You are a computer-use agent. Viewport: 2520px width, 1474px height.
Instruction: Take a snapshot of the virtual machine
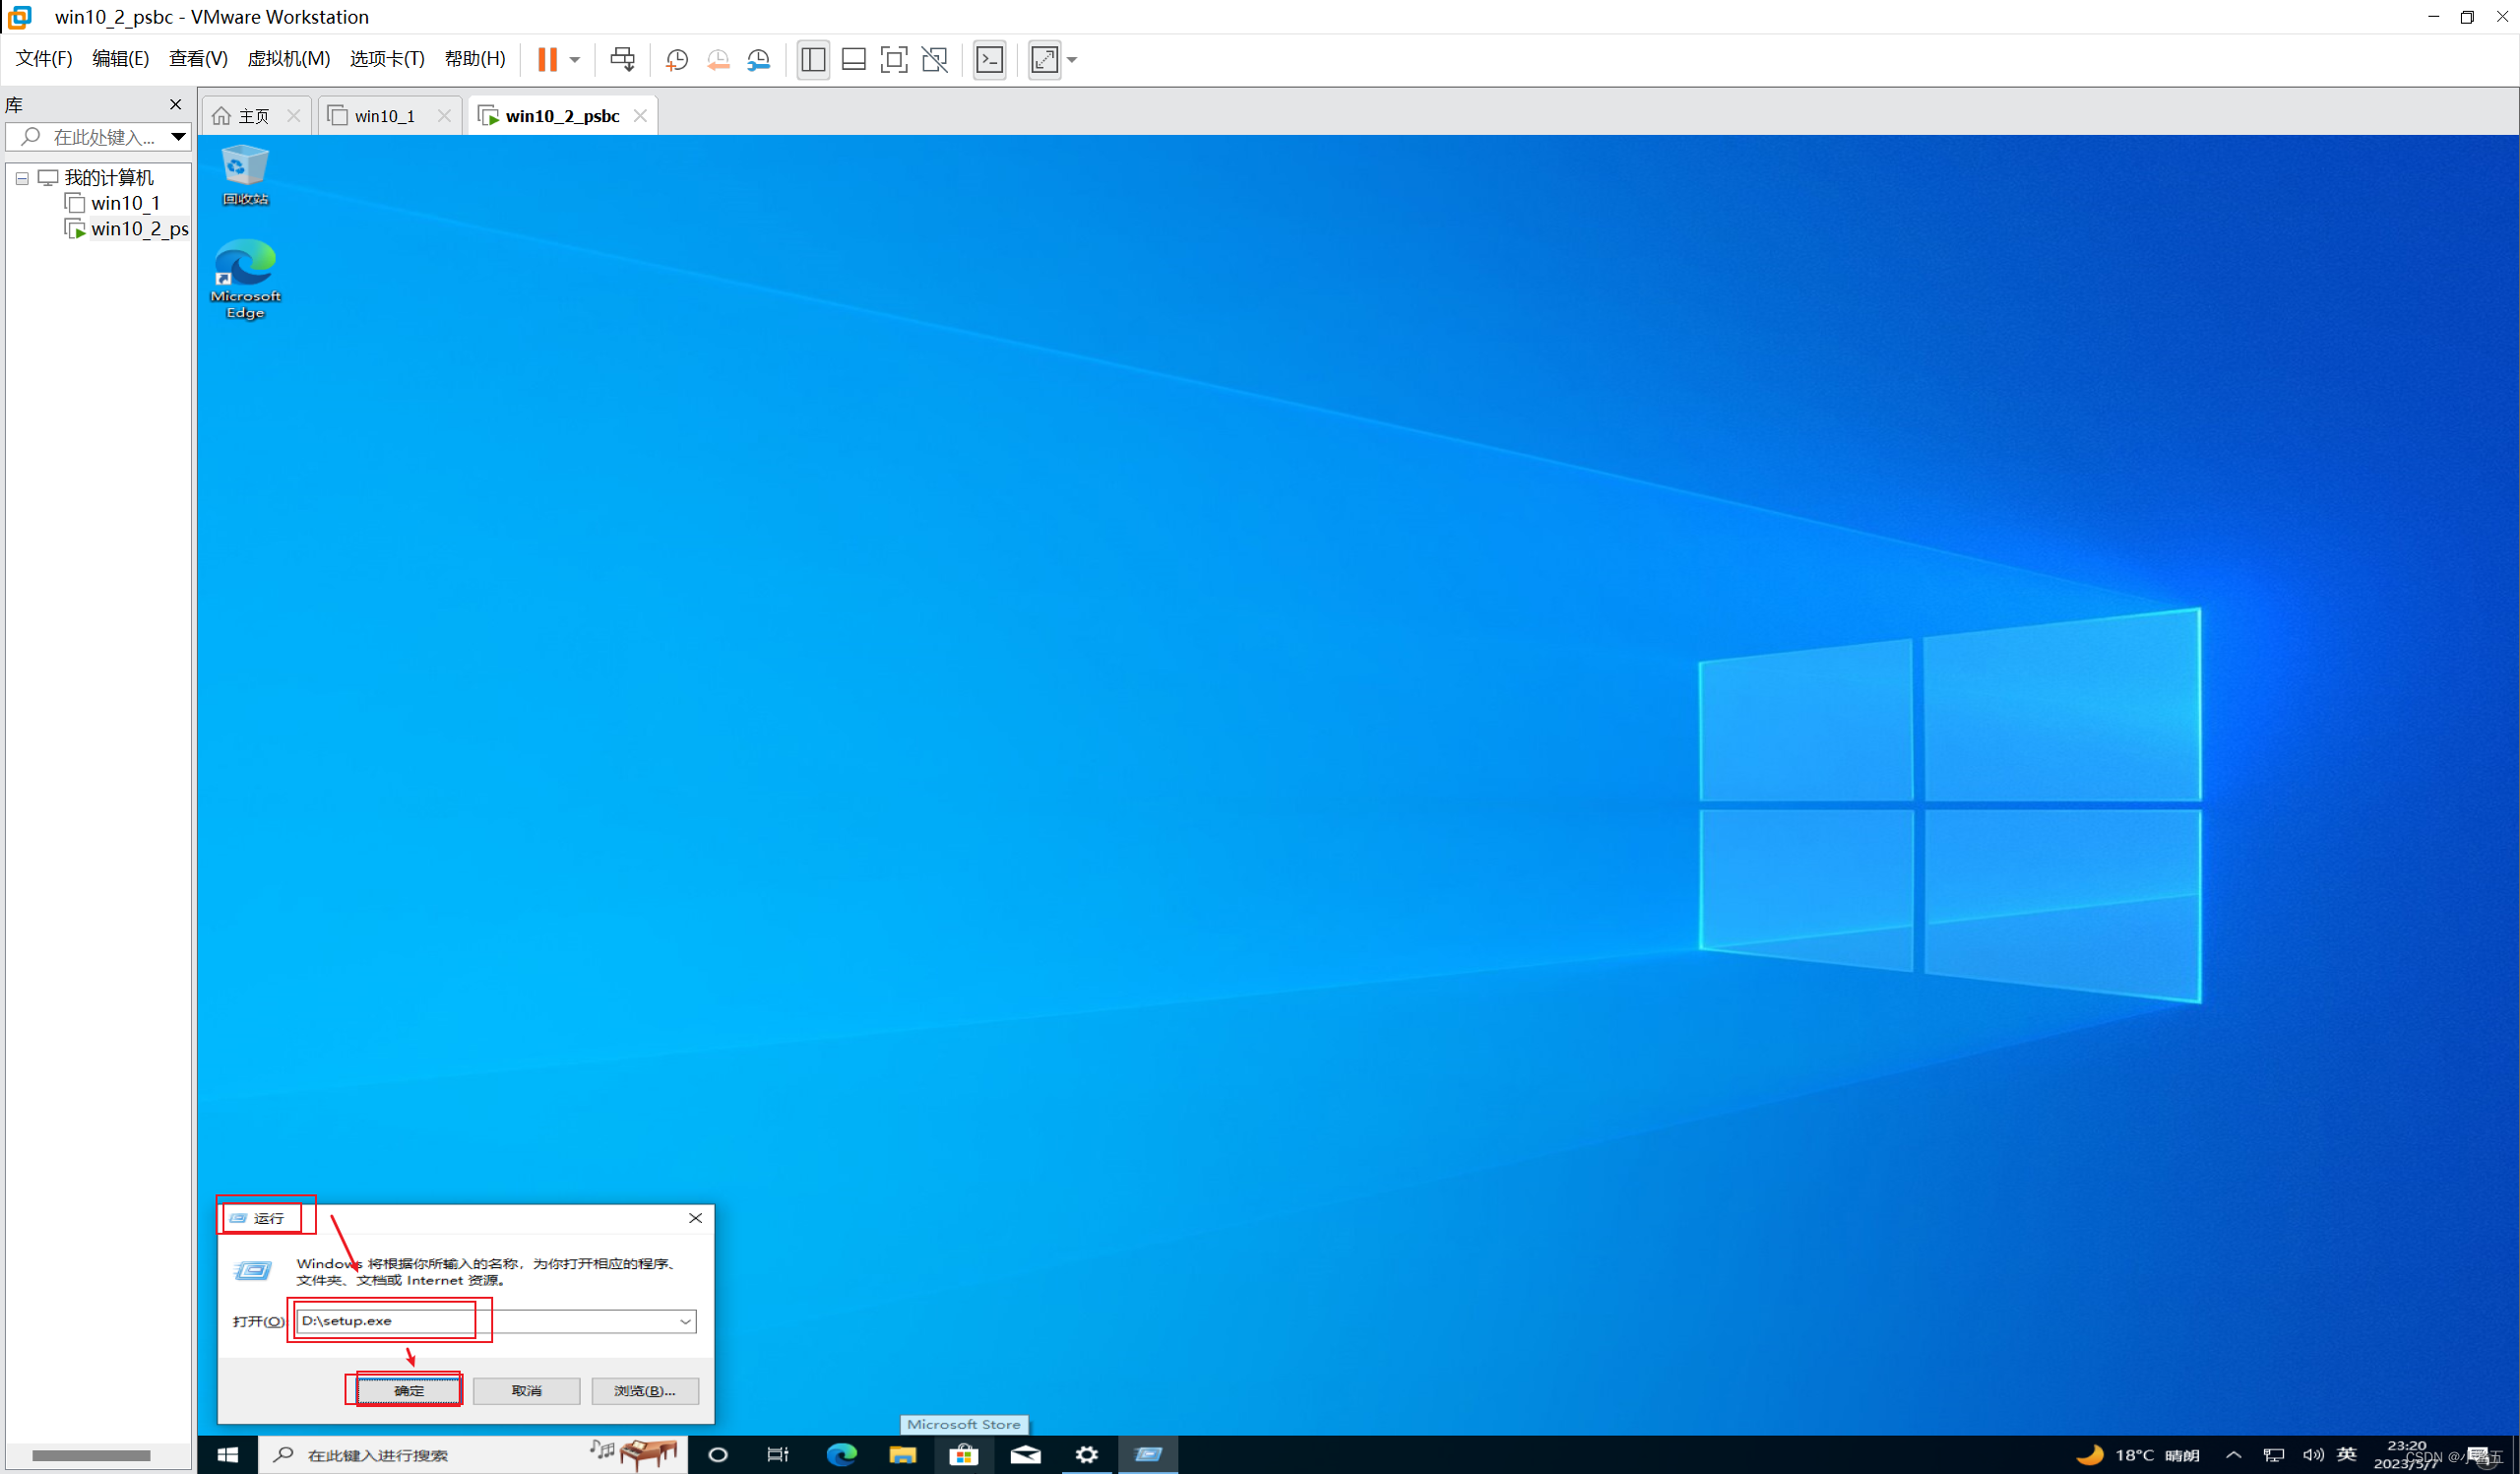(676, 59)
